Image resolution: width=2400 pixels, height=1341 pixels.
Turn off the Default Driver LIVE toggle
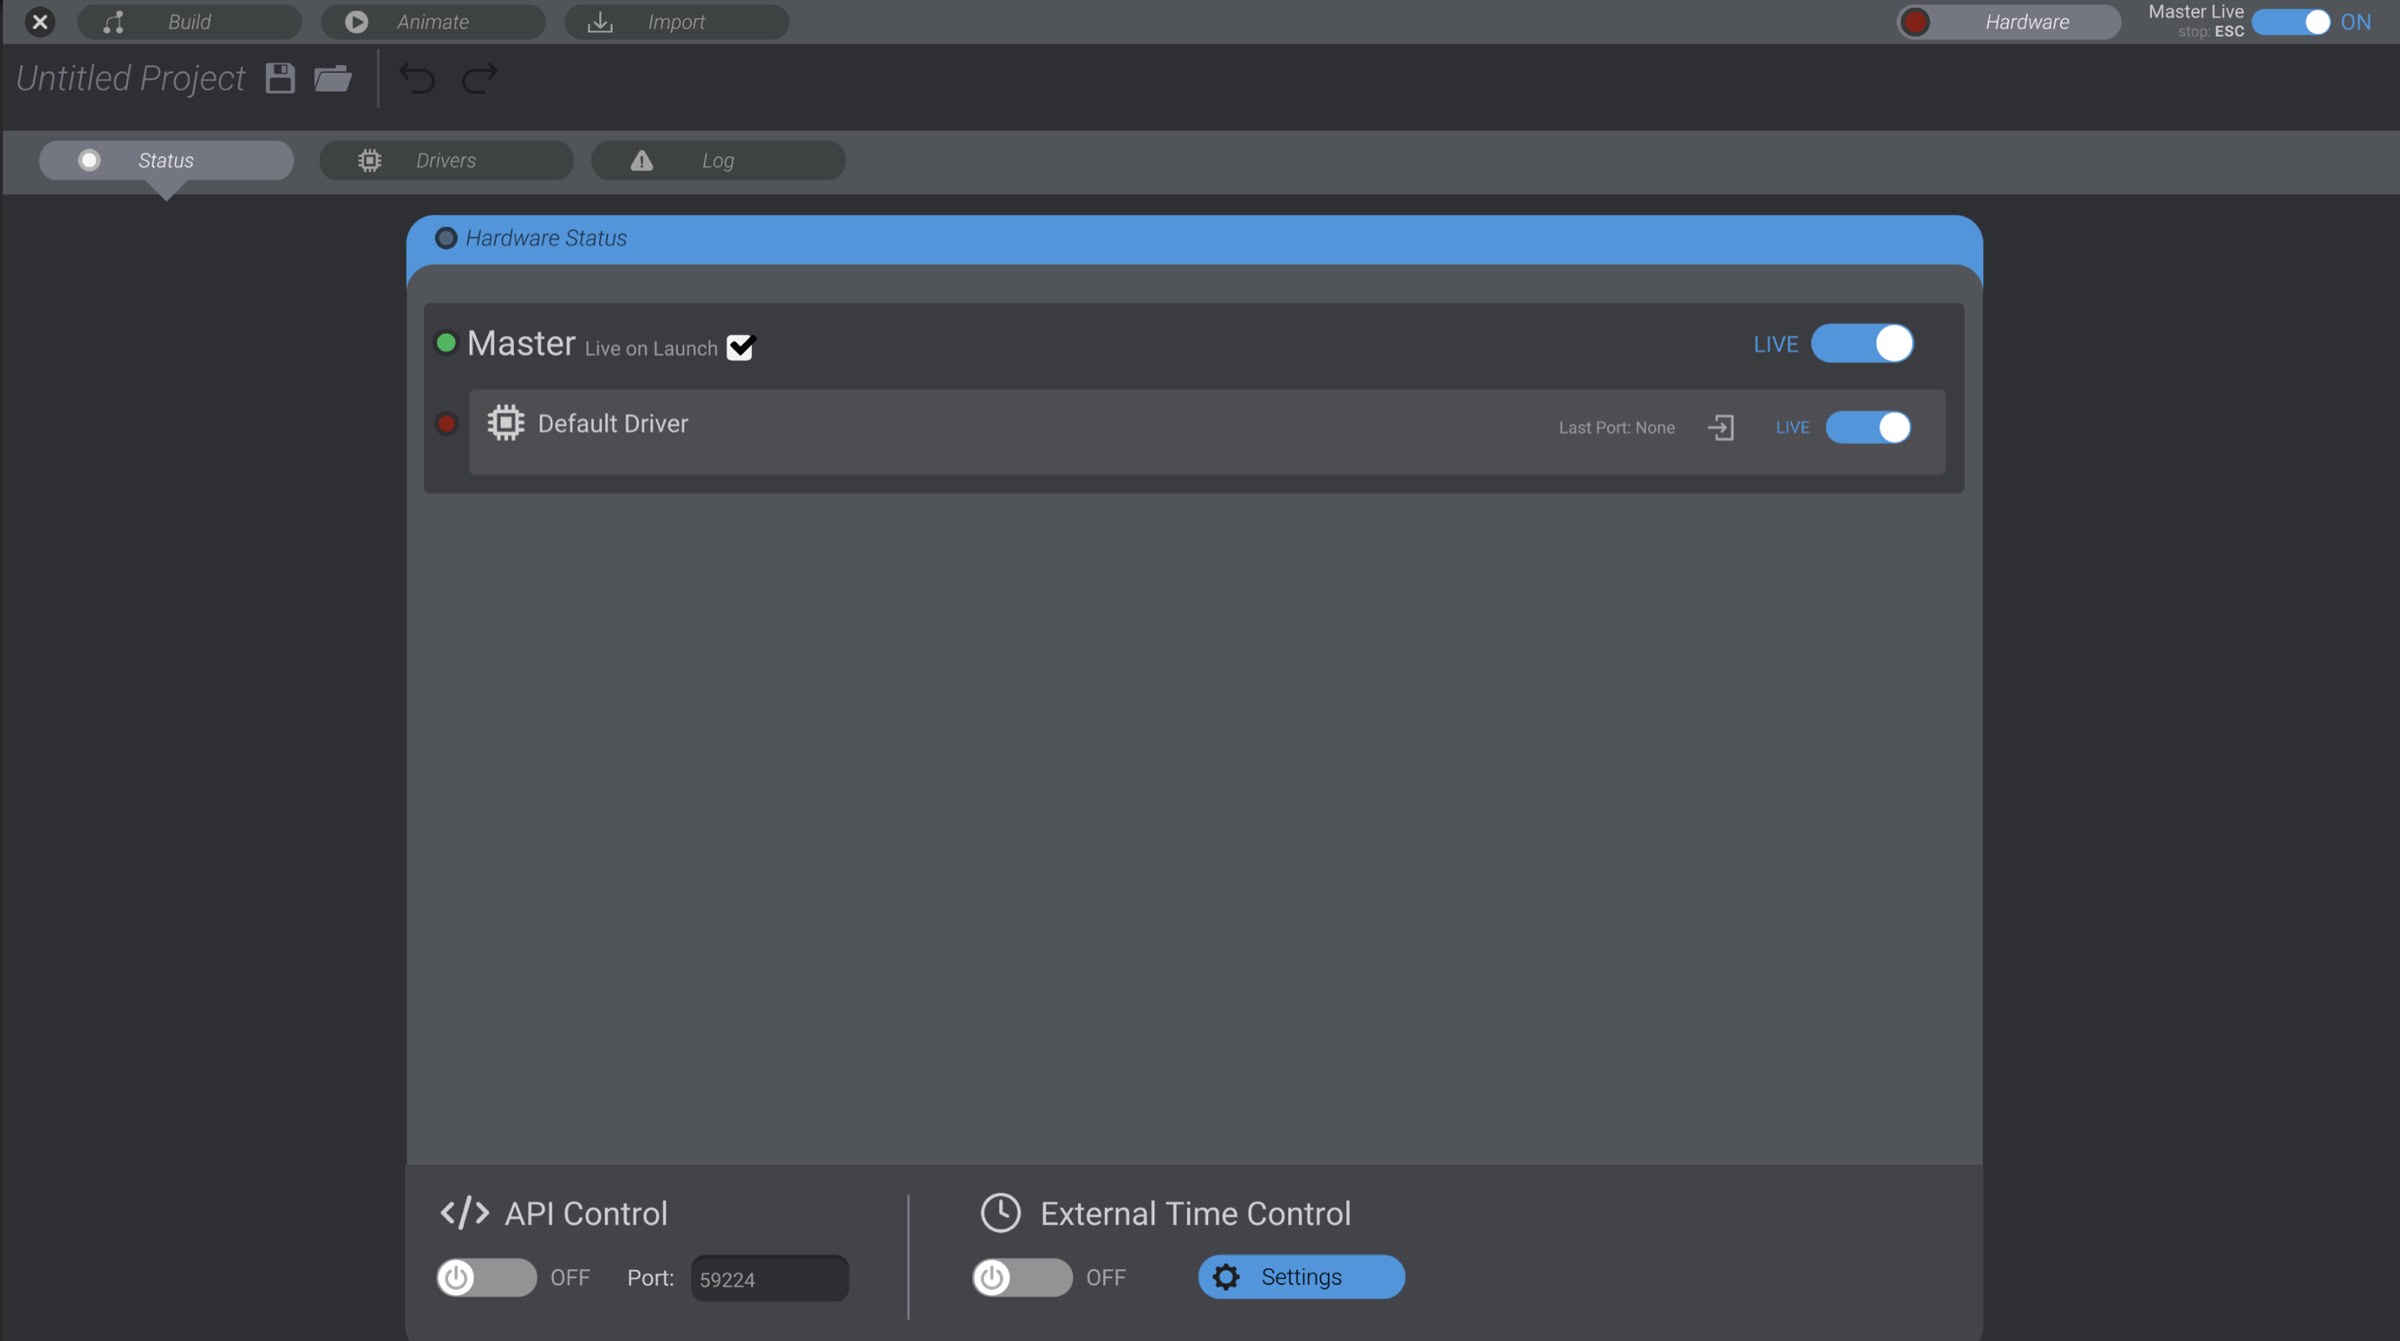click(1866, 428)
